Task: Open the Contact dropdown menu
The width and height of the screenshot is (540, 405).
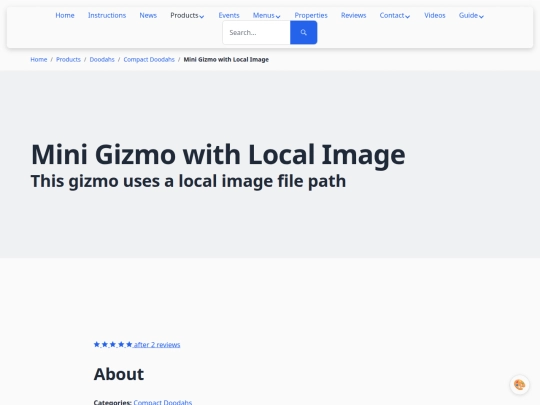Action: click(x=395, y=15)
